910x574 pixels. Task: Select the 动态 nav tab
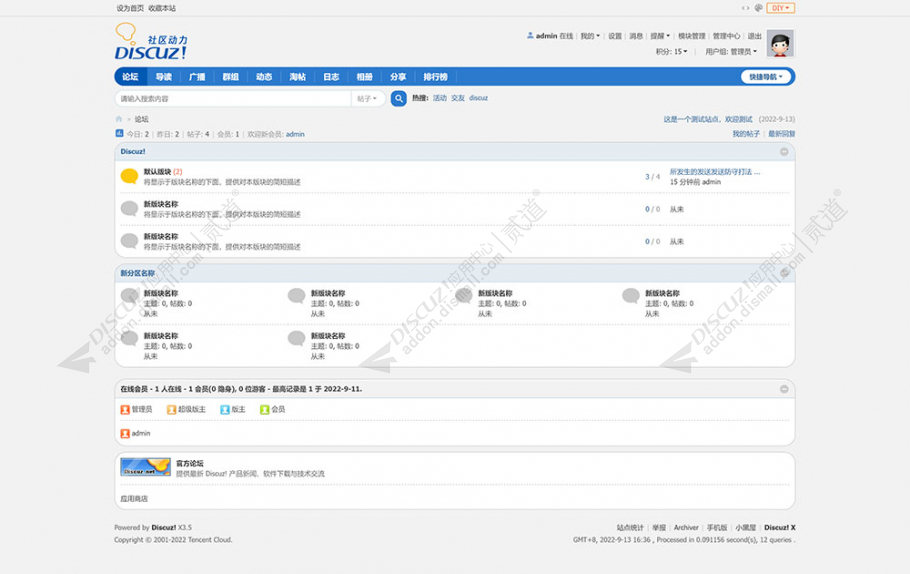click(x=264, y=77)
